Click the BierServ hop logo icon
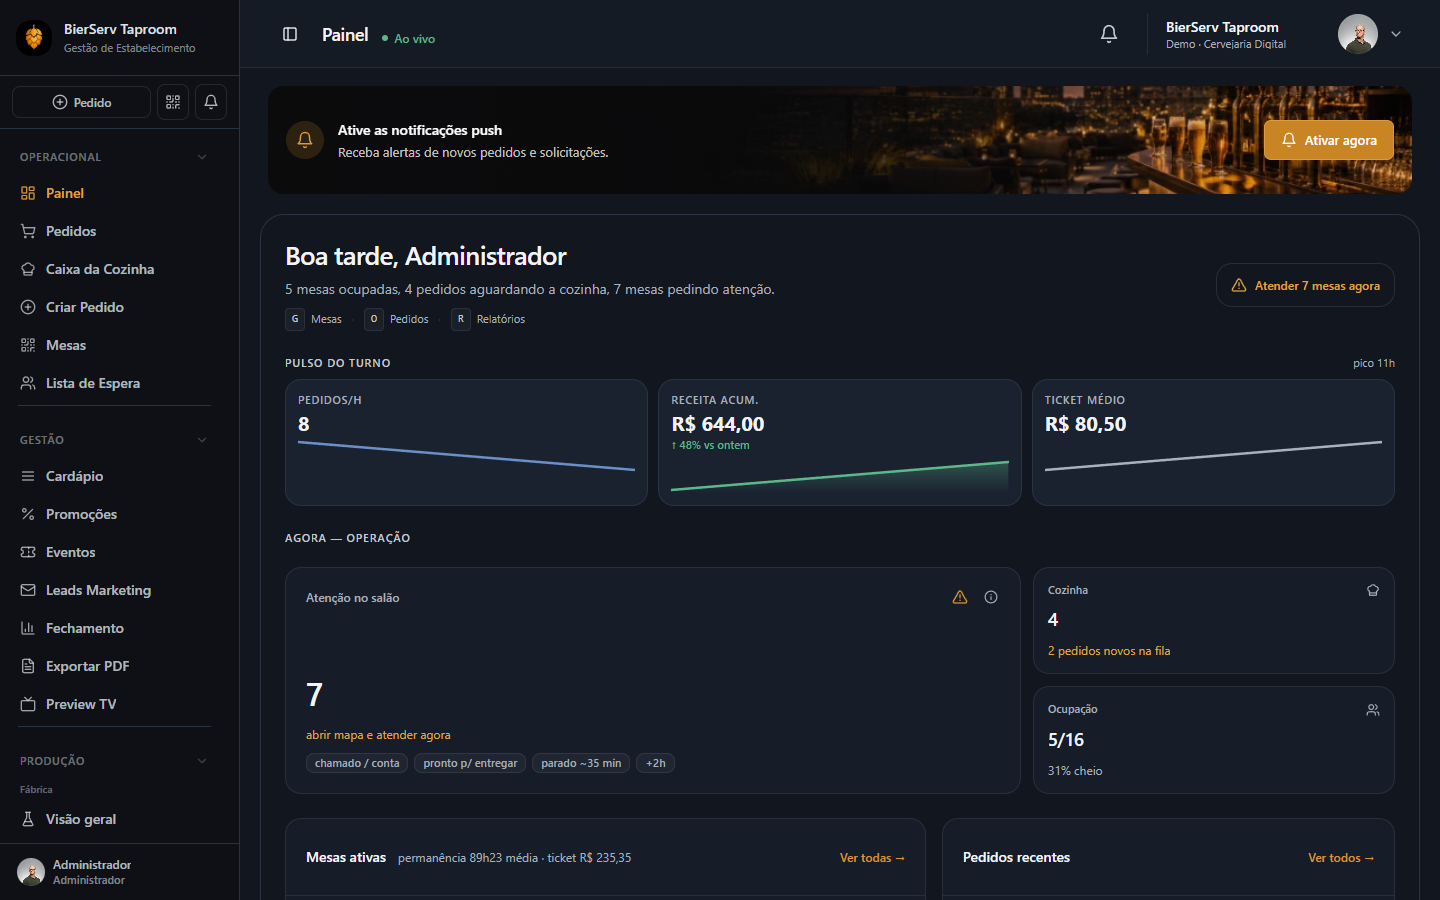The width and height of the screenshot is (1440, 900). (x=34, y=38)
